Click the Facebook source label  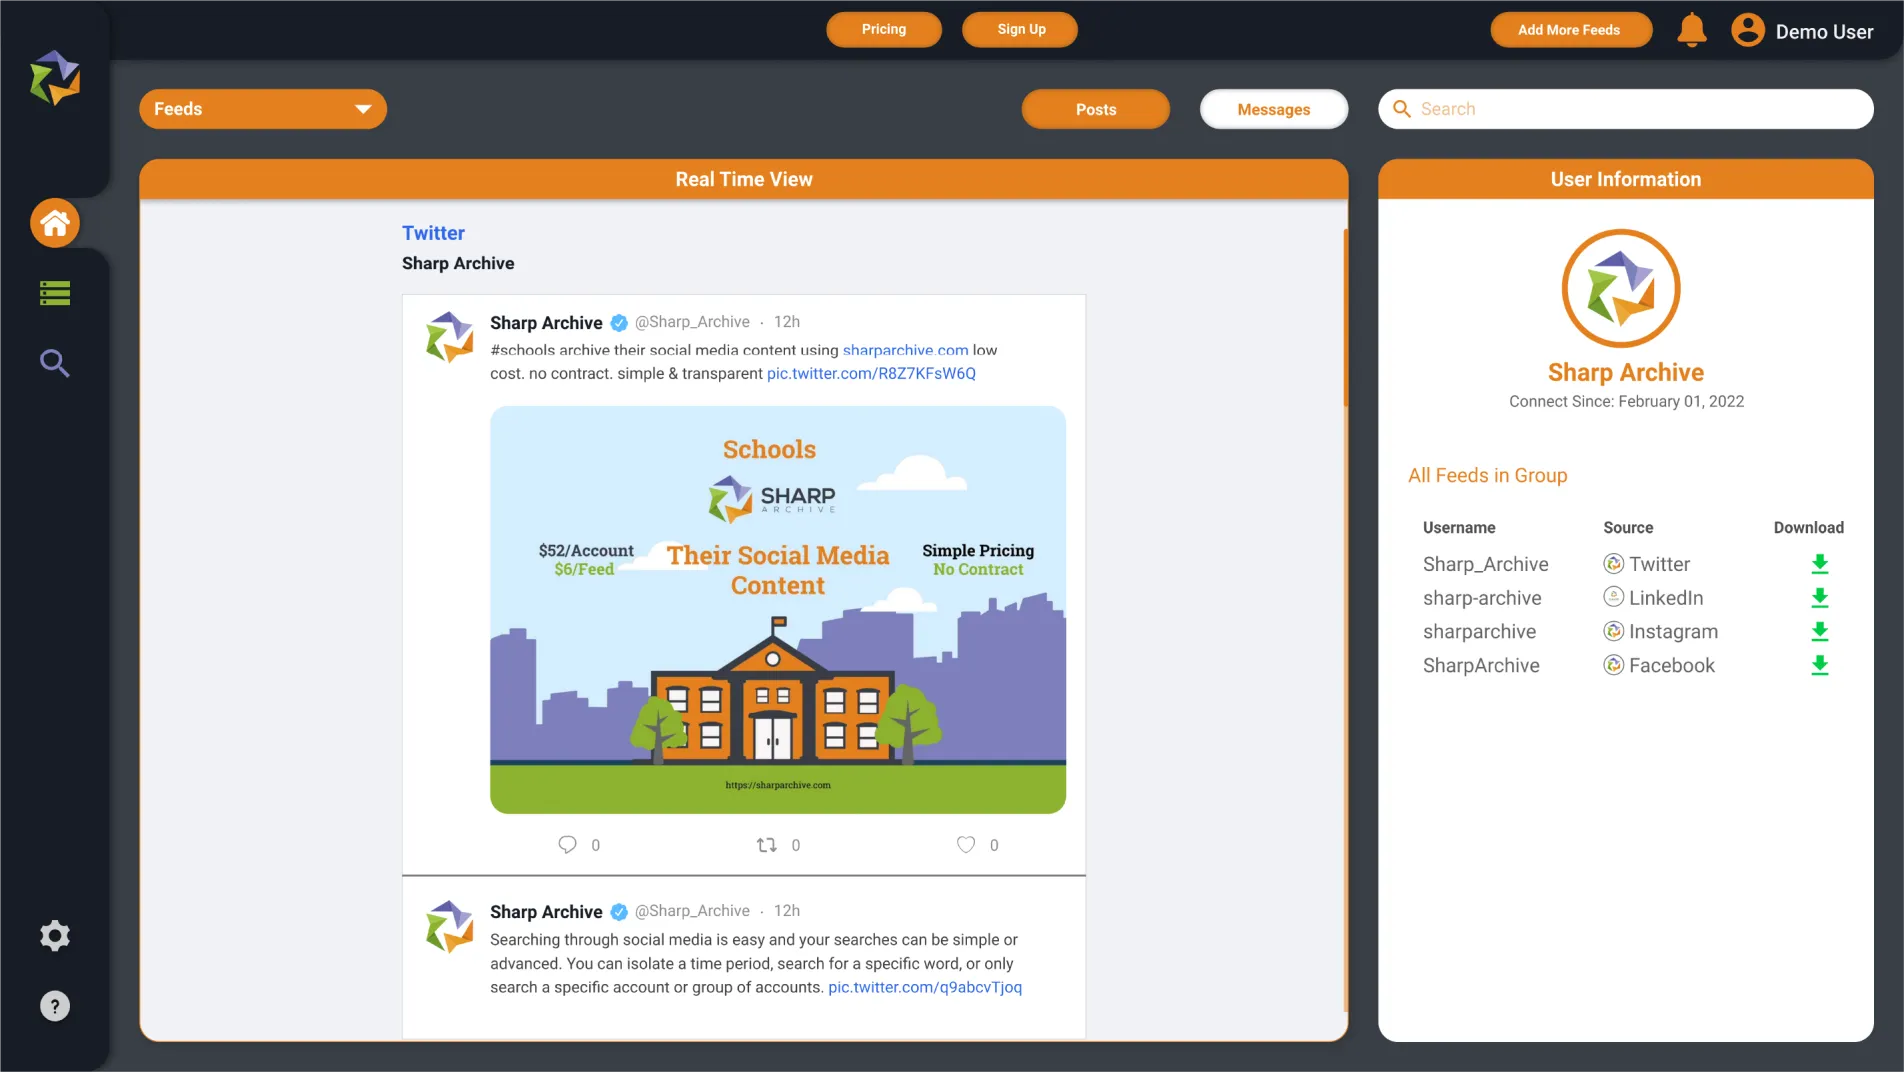point(1671,666)
